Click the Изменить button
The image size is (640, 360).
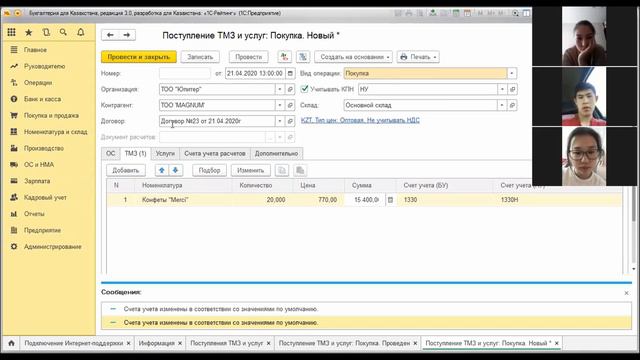pyautogui.click(x=251, y=170)
